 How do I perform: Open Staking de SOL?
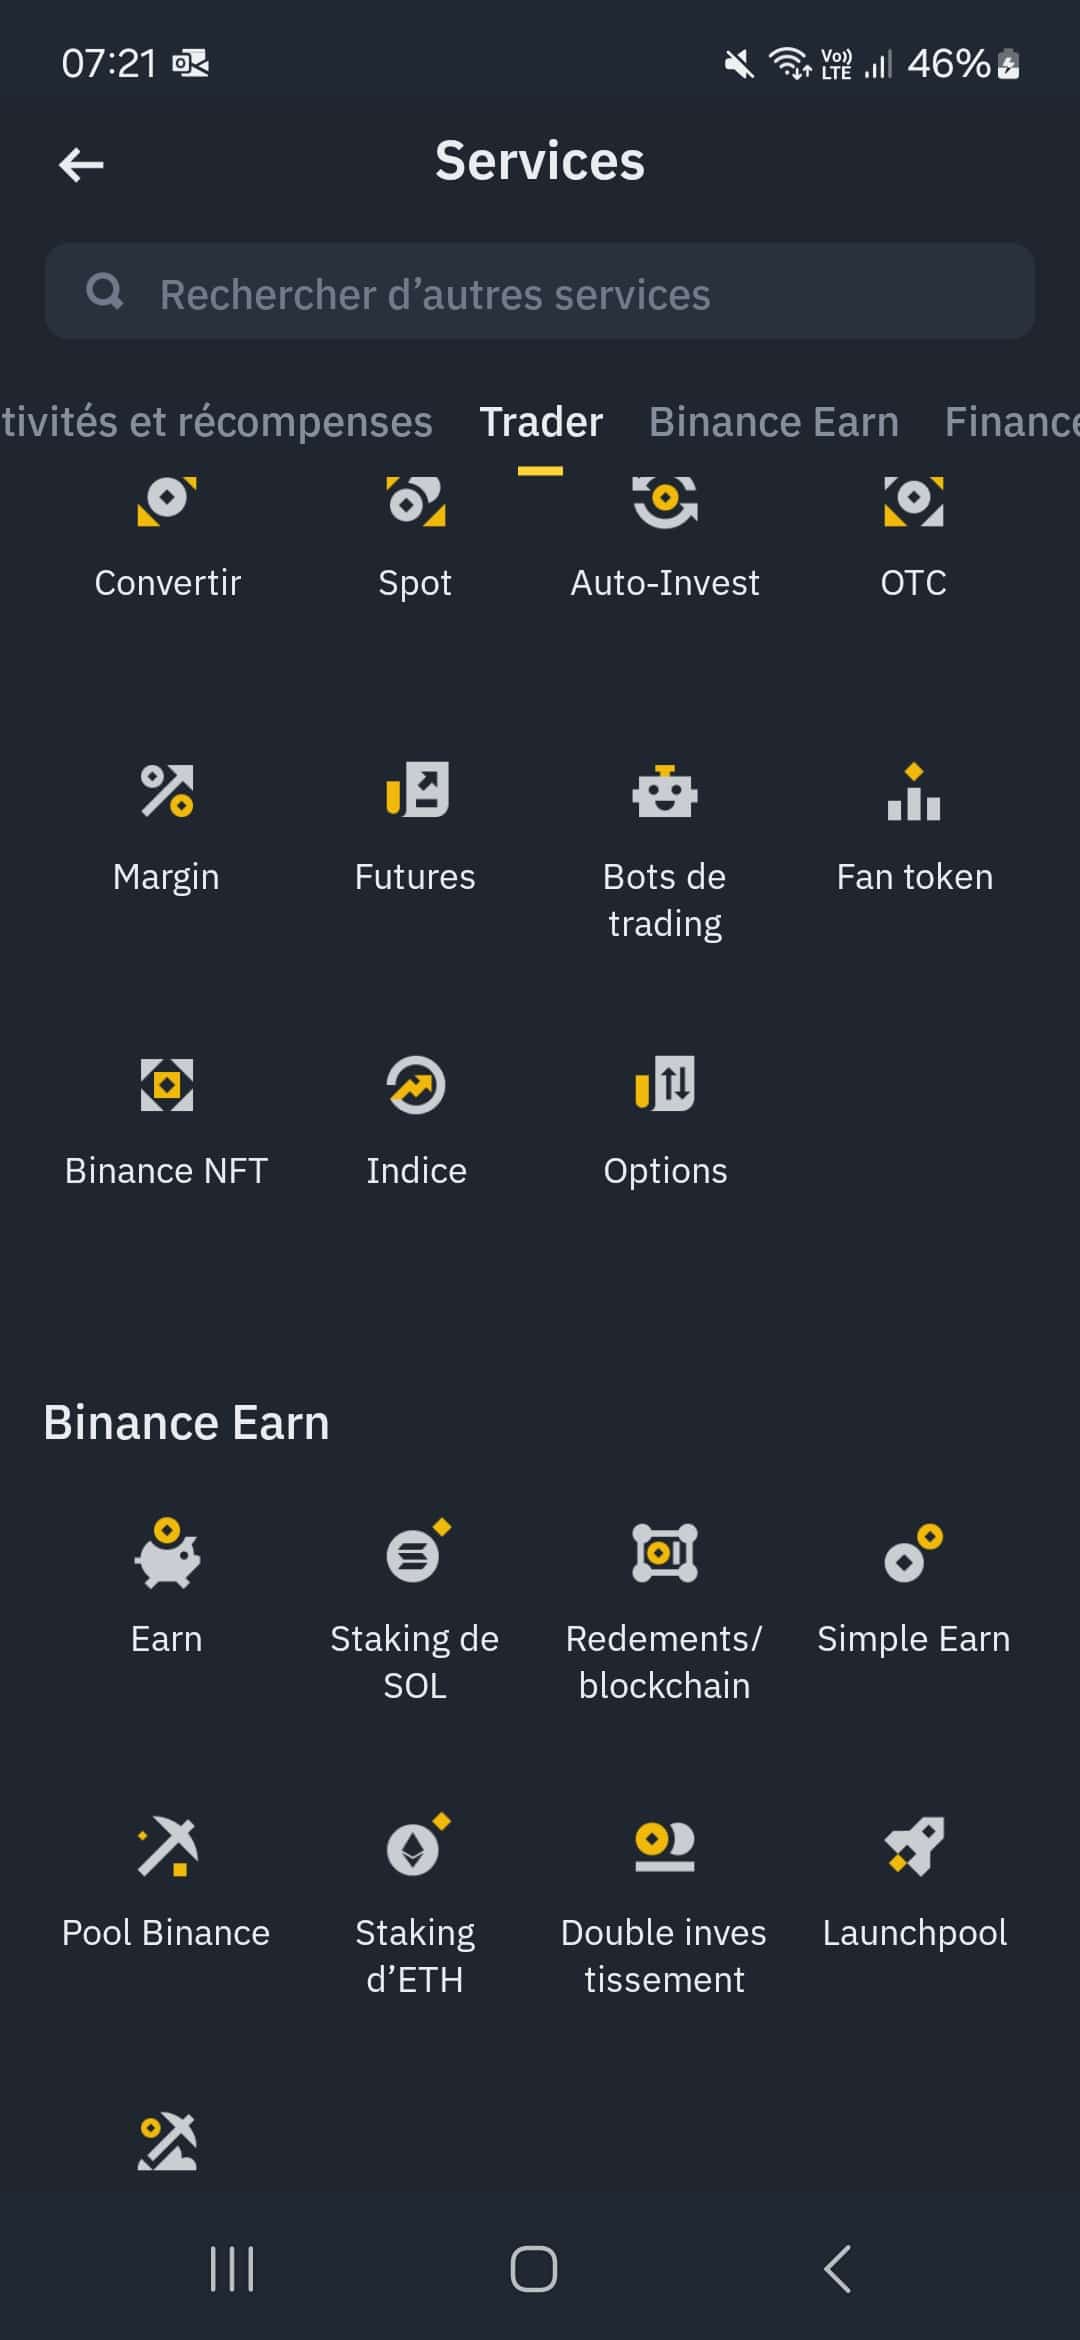pos(415,1554)
